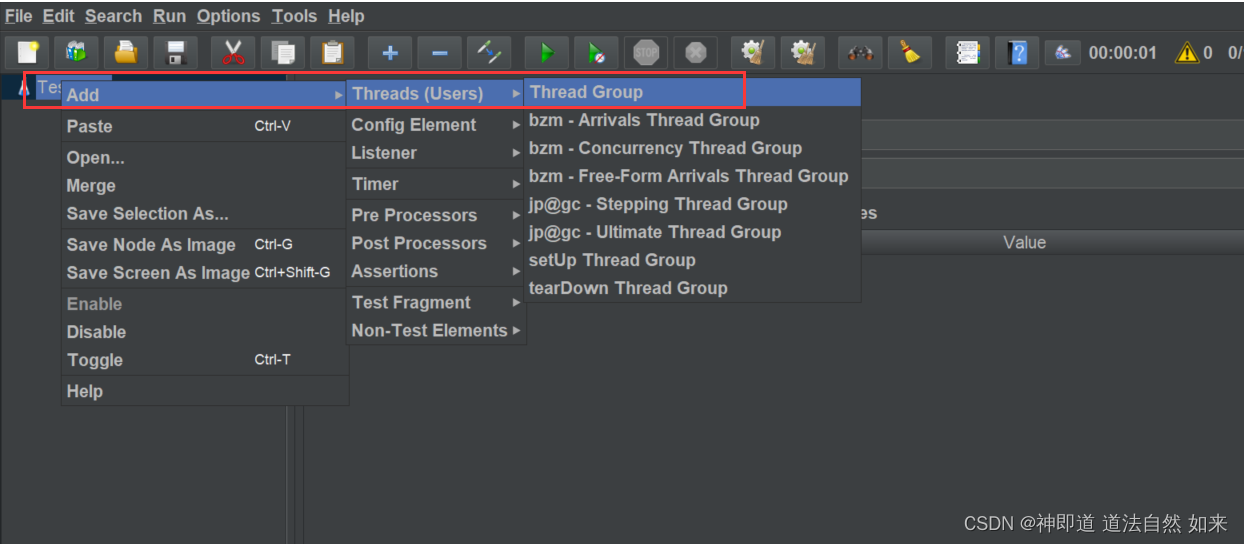Click Paste in the context menu
Image resolution: width=1244 pixels, height=544 pixels.
204,126
